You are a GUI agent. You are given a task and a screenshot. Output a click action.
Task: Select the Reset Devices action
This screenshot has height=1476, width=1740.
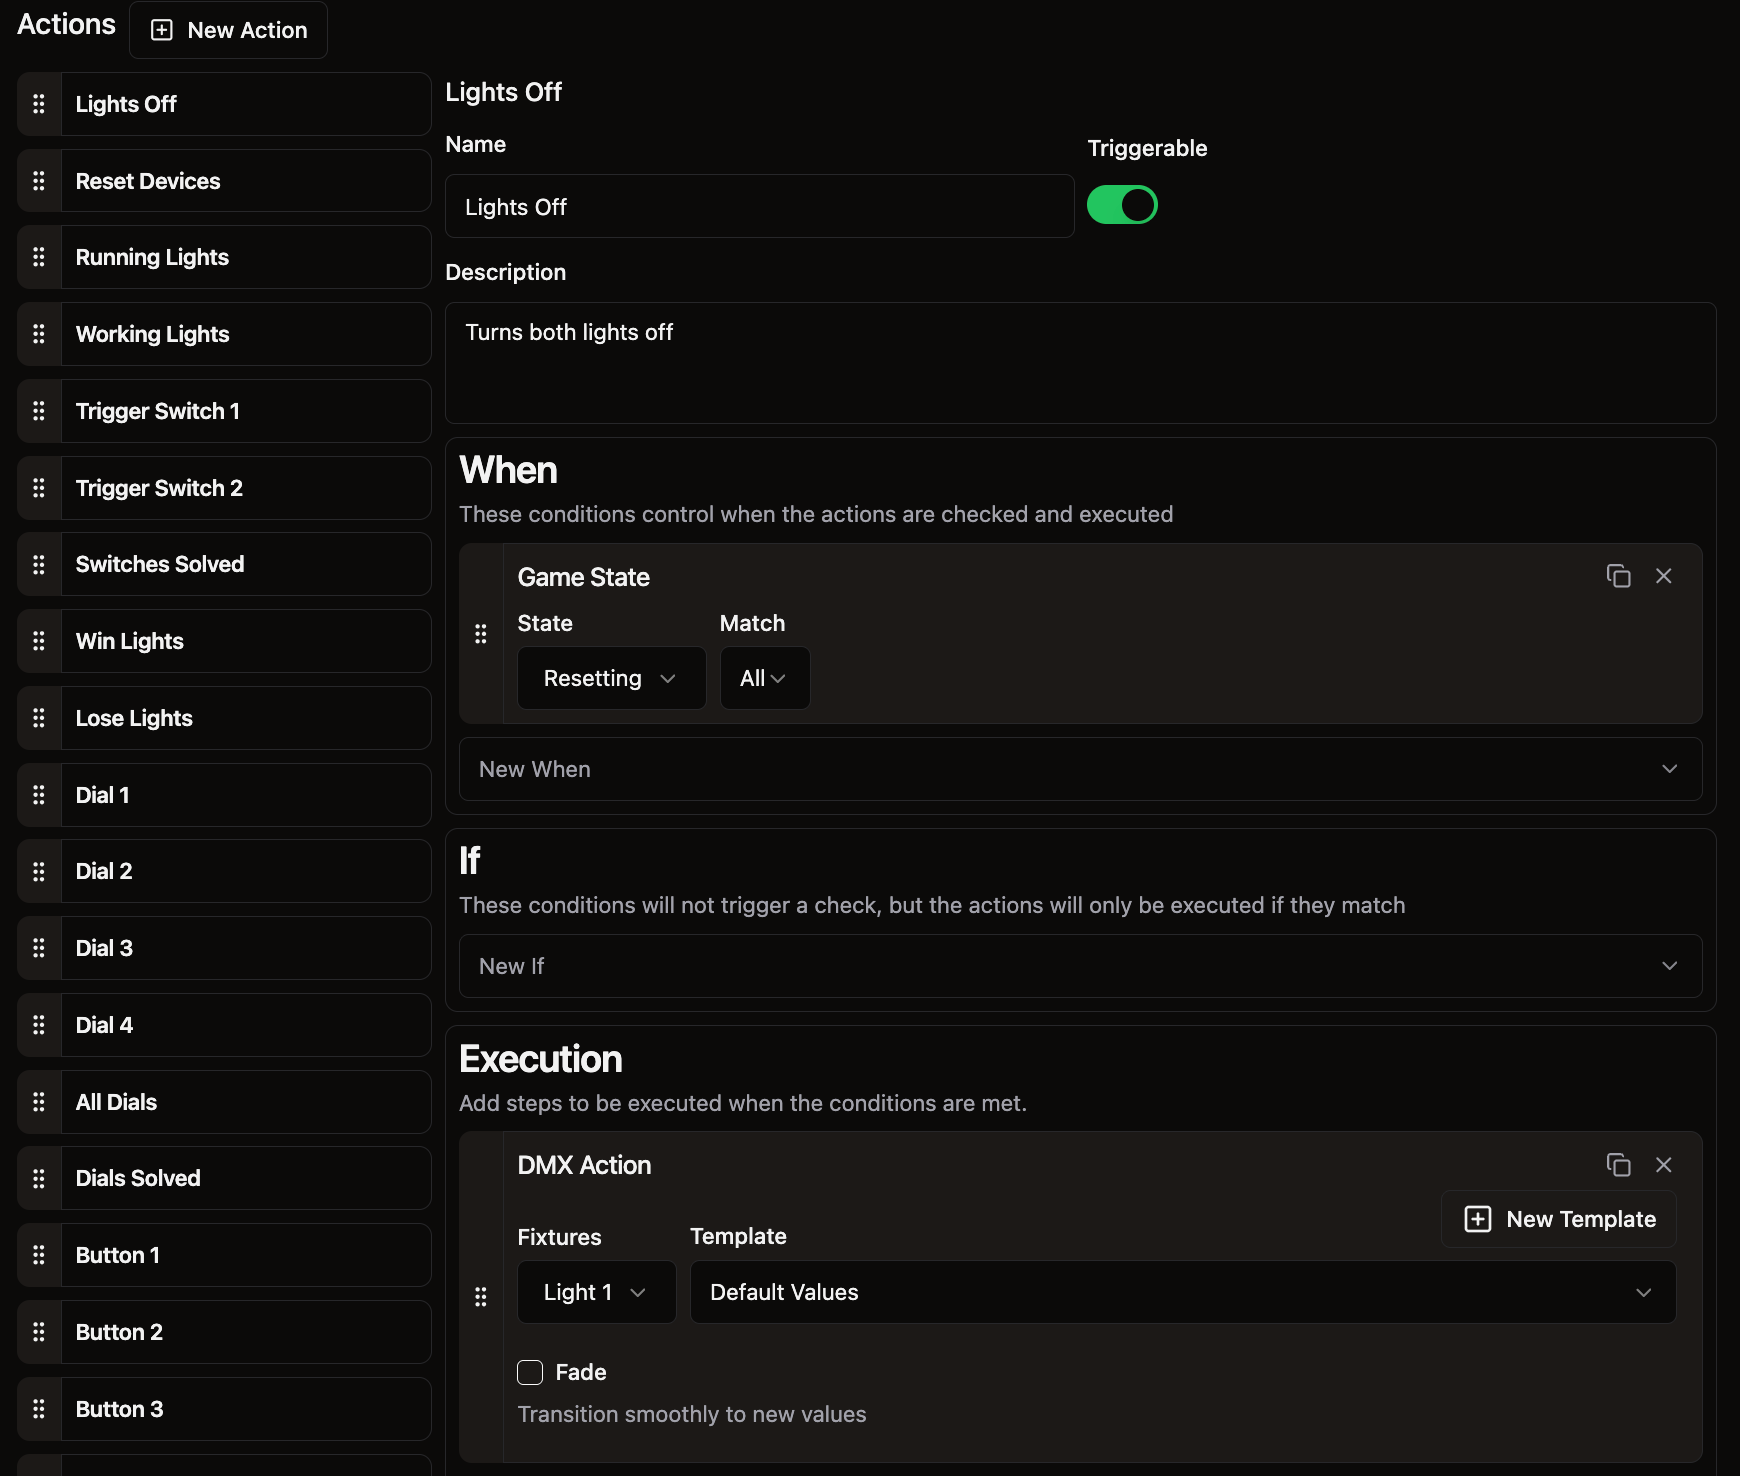coord(245,181)
